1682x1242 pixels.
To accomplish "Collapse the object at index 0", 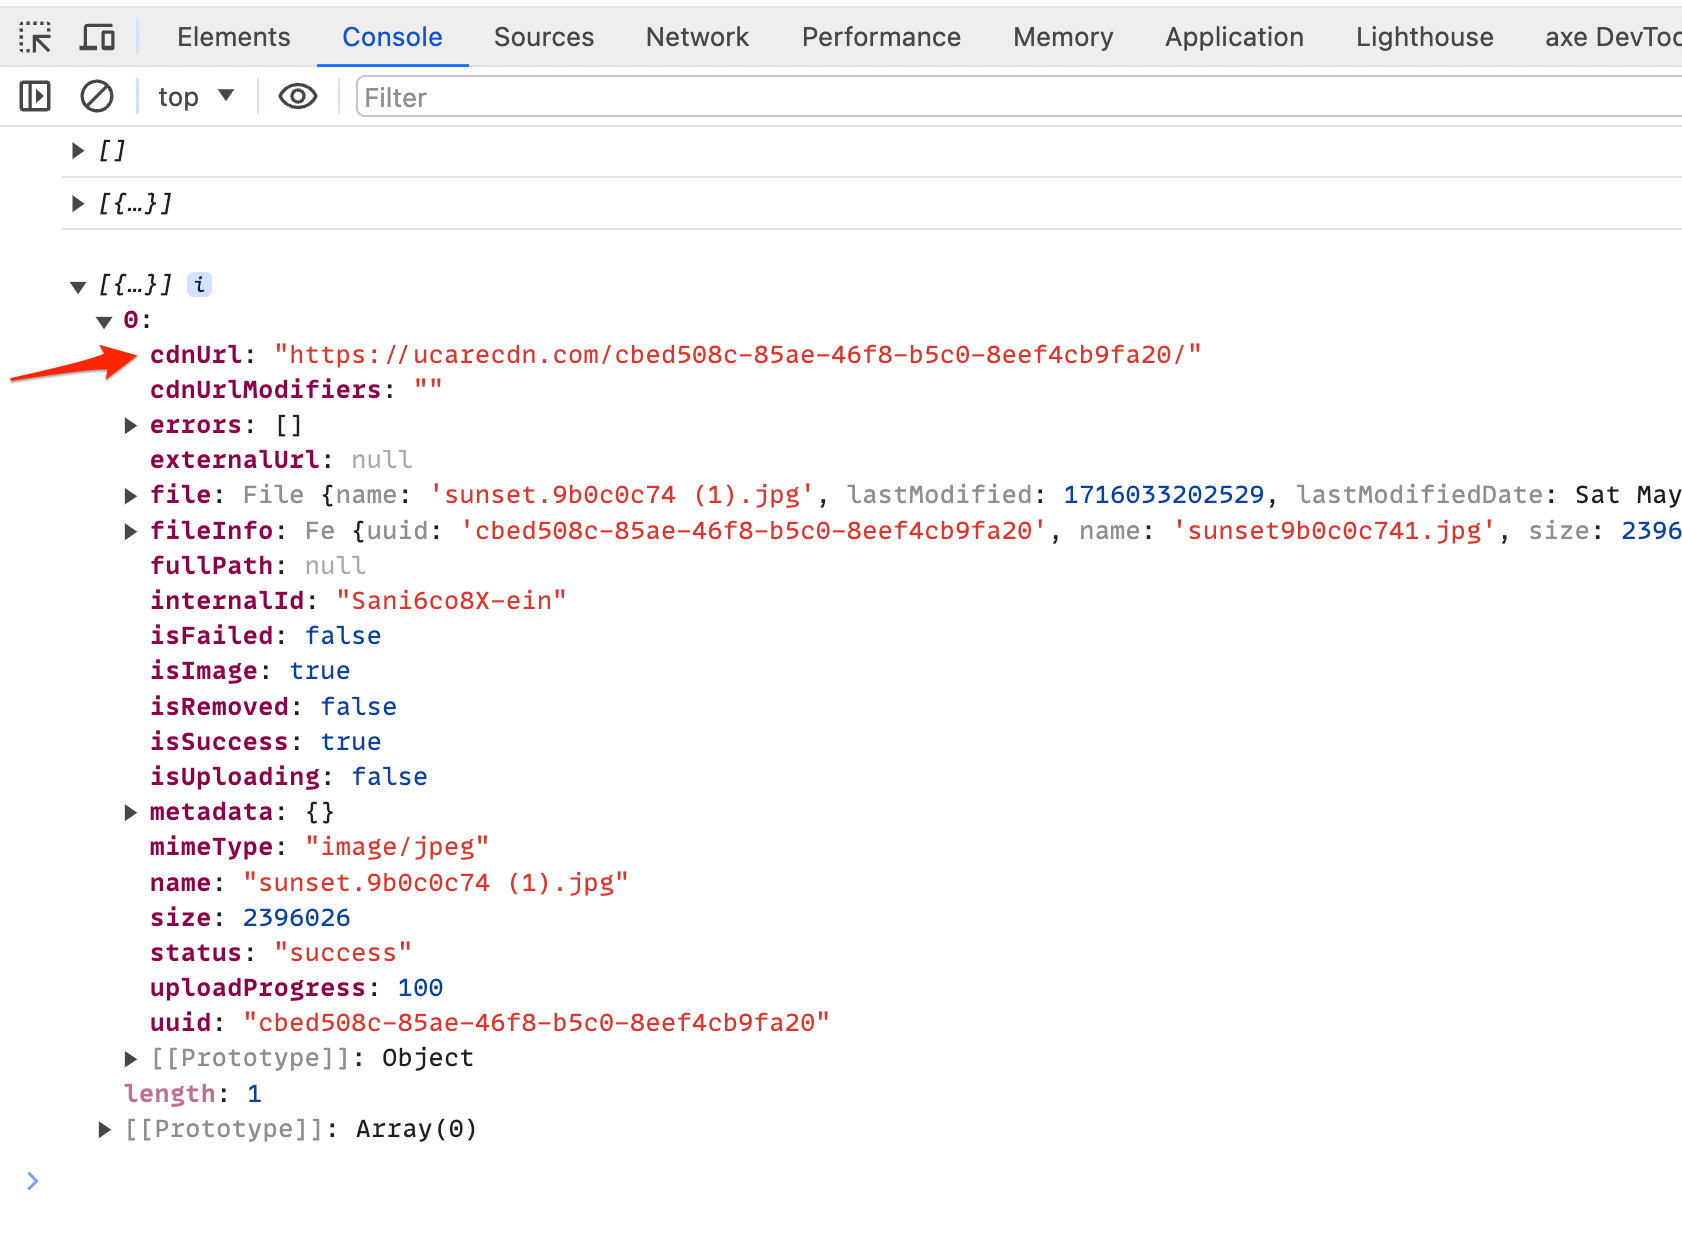I will point(105,320).
